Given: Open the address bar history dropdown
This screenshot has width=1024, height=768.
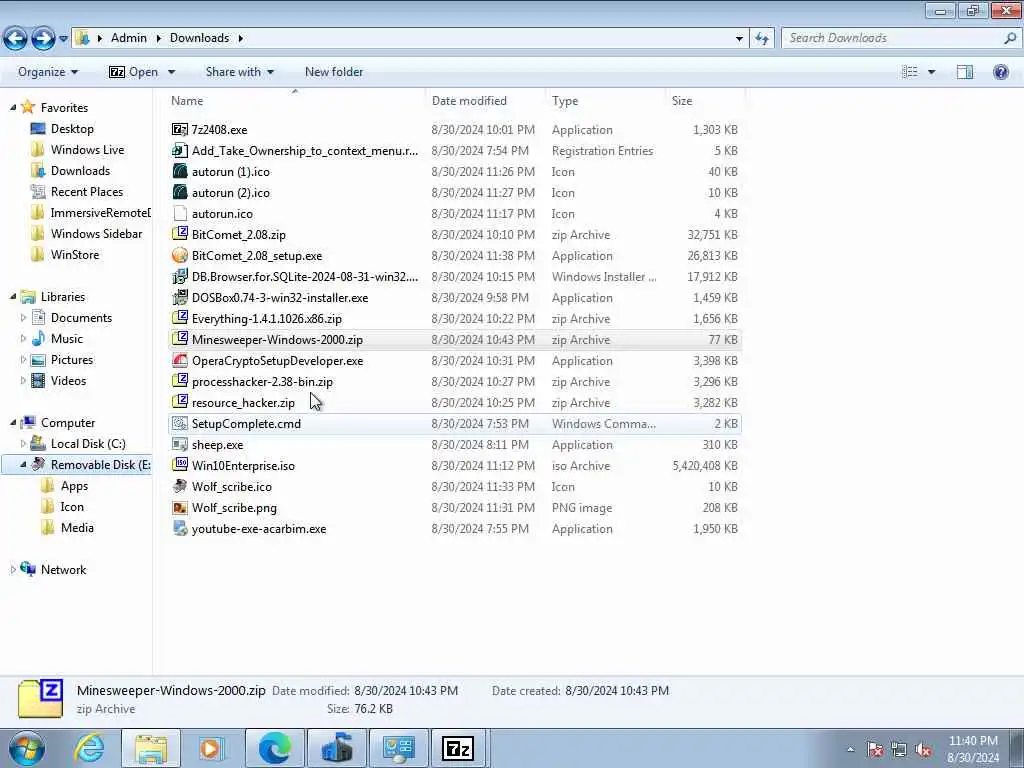Looking at the screenshot, I should pos(739,39).
